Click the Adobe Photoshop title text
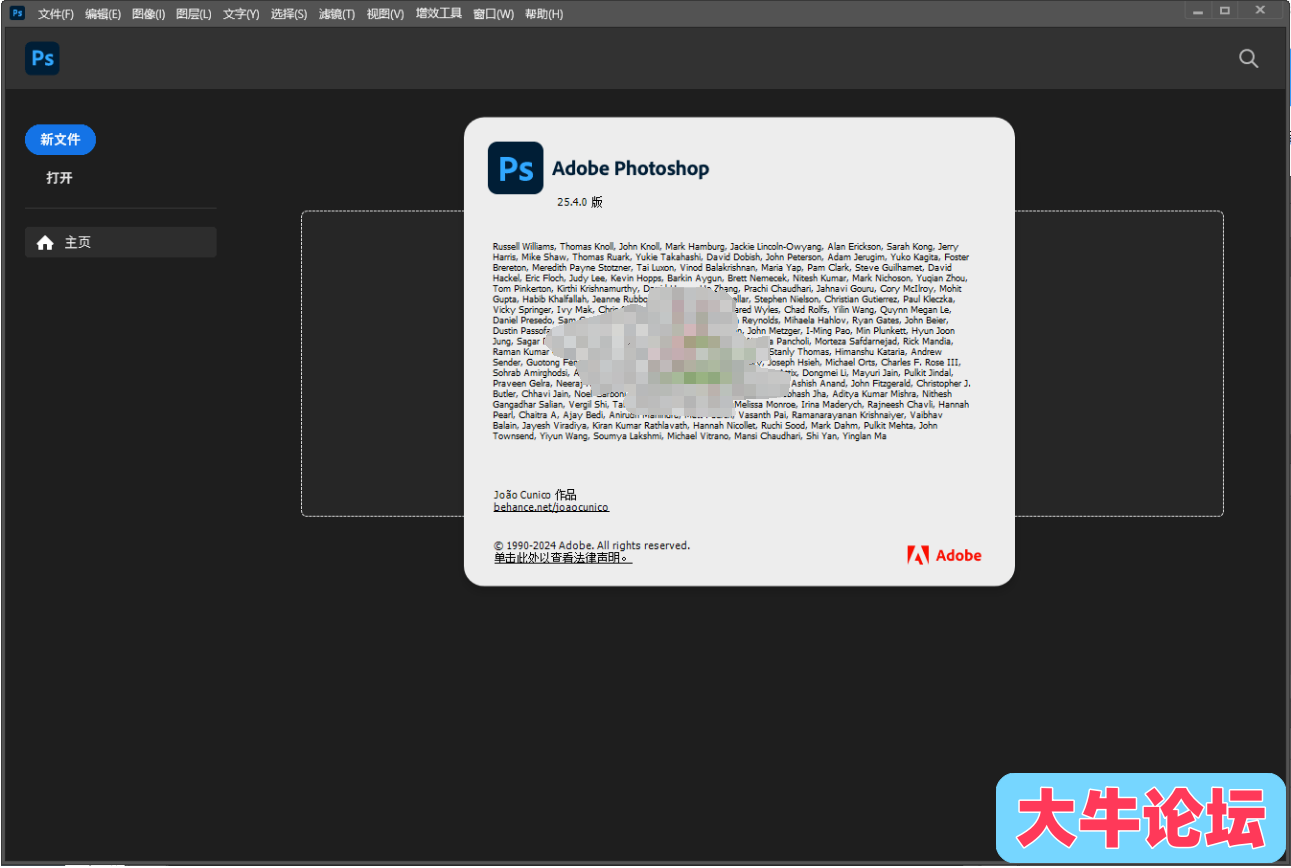Screen dimensions: 1291x868 pos(630,168)
